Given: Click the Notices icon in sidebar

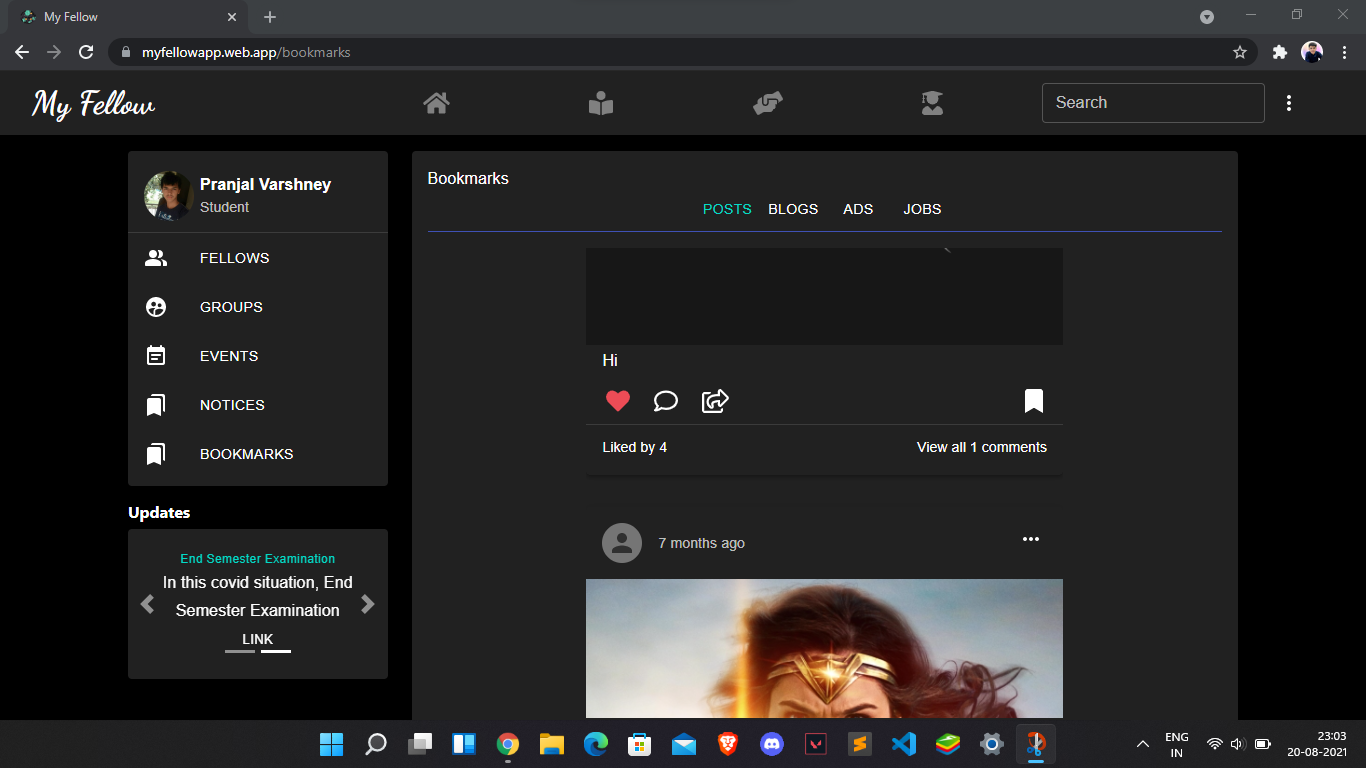Looking at the screenshot, I should click(x=156, y=405).
